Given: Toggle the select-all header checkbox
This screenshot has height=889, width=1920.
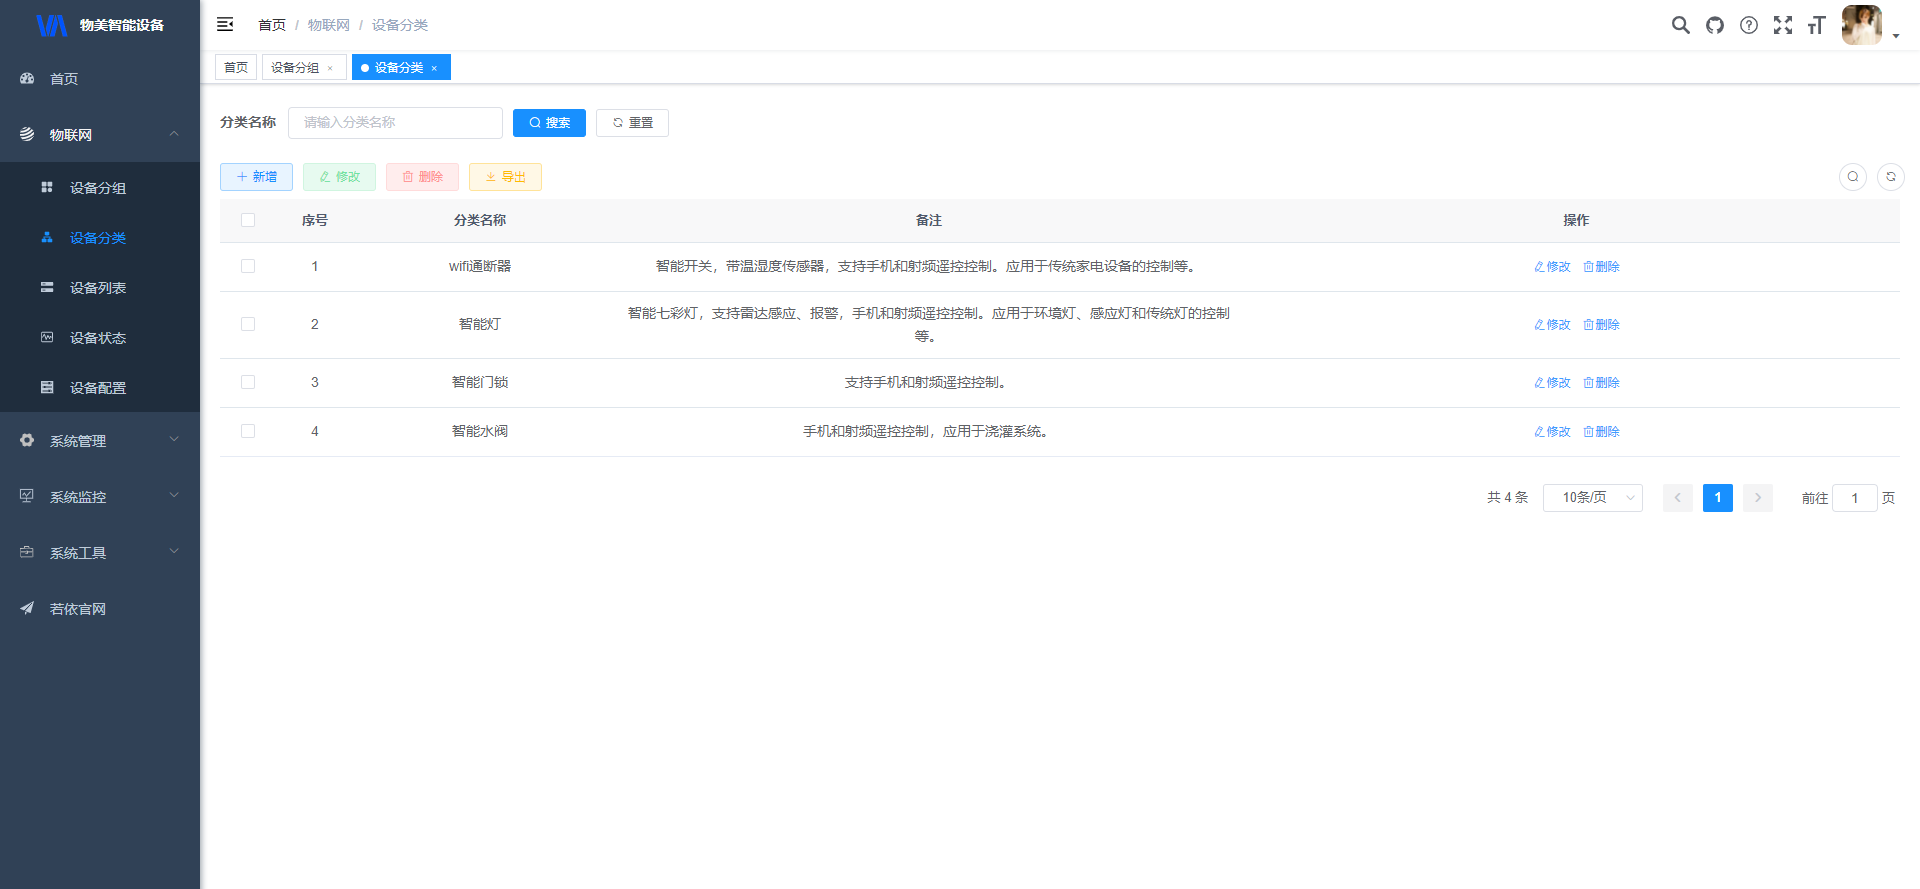Looking at the screenshot, I should [x=248, y=220].
